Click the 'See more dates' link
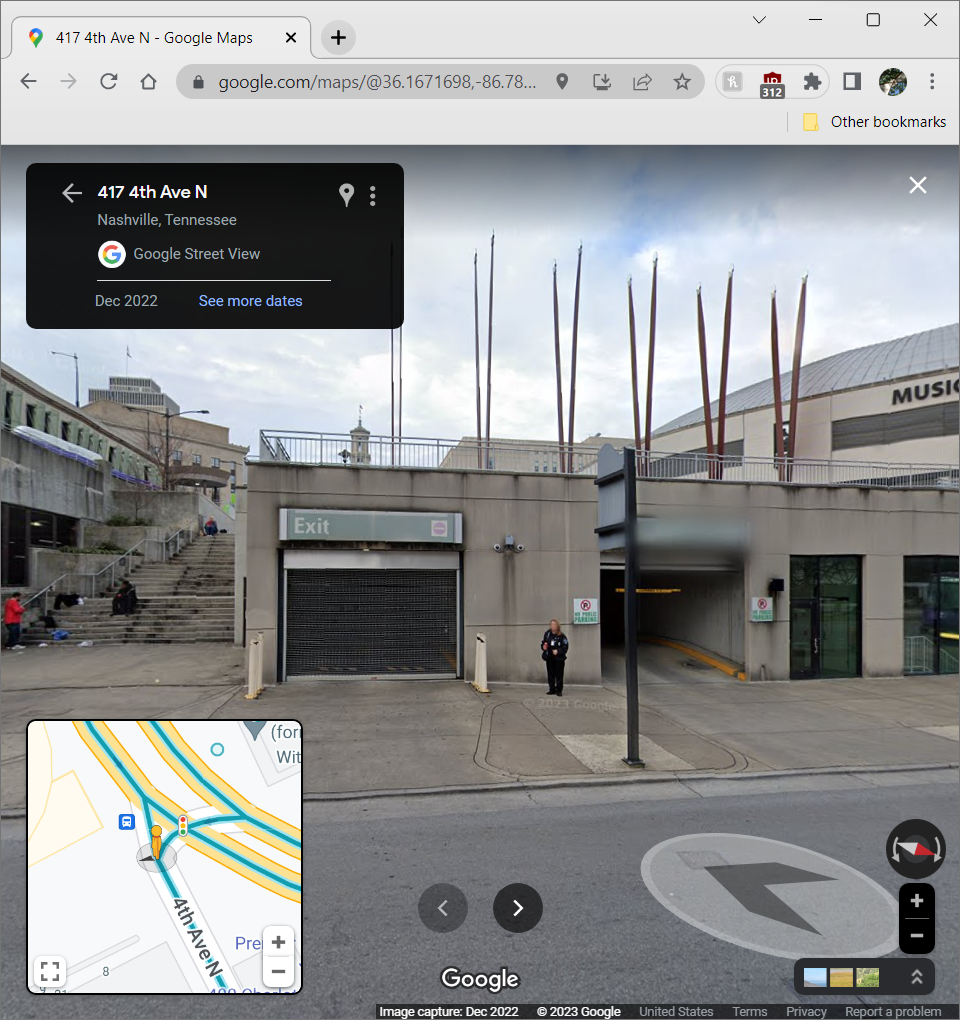 point(250,301)
